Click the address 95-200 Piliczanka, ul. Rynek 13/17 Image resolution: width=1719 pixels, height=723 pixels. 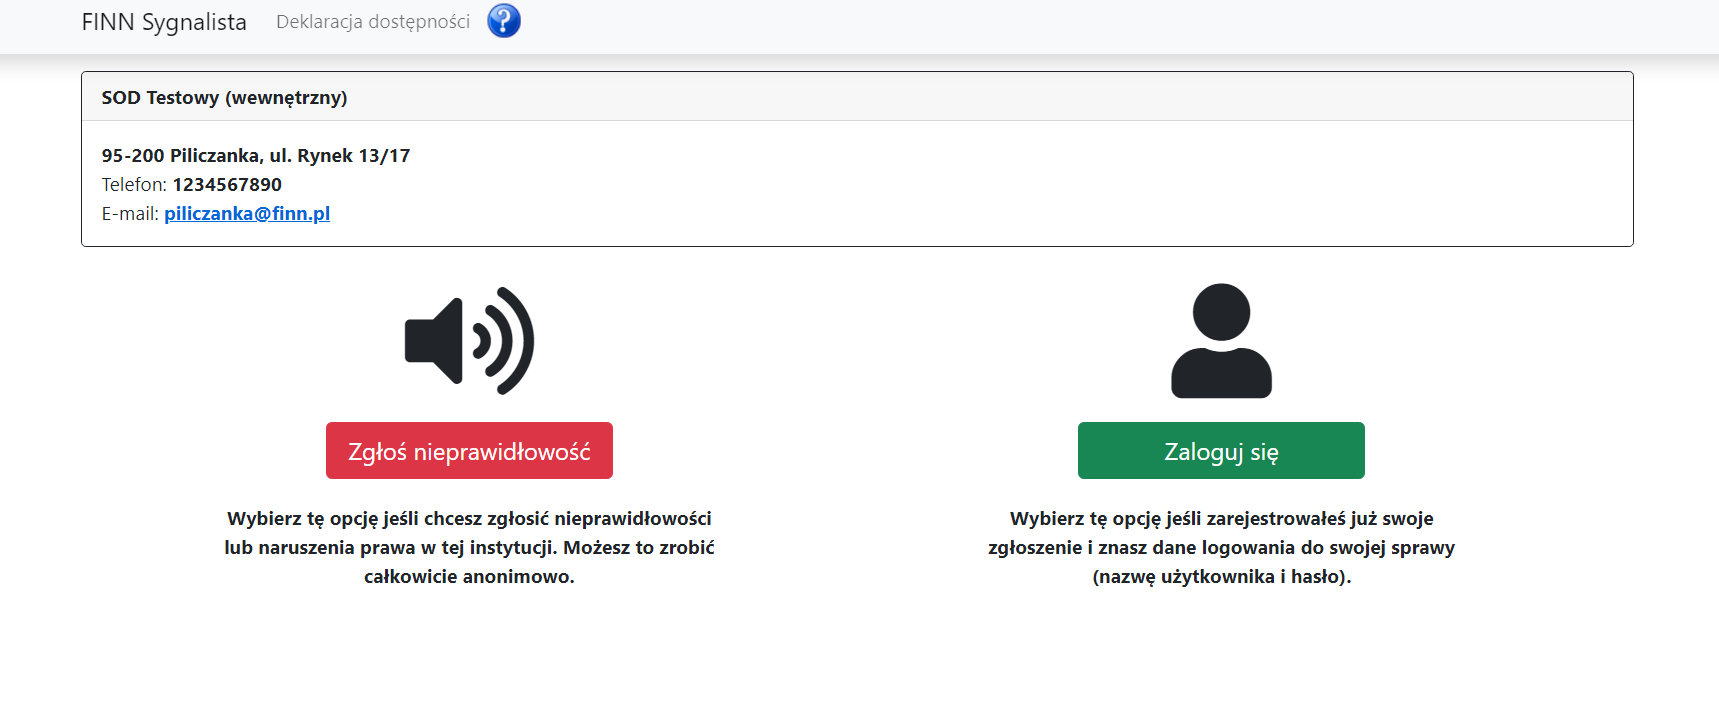pos(256,155)
